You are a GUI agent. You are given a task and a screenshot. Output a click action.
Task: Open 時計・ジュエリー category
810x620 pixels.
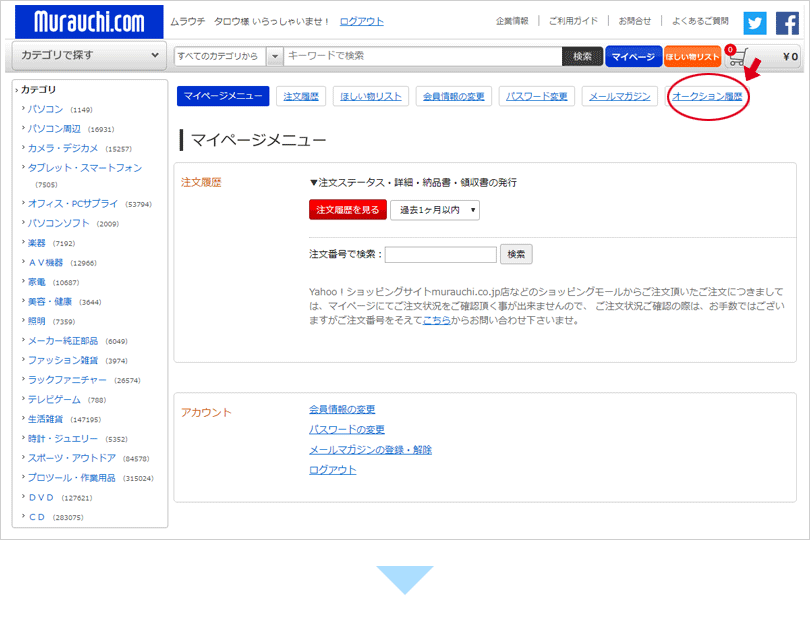(63, 439)
